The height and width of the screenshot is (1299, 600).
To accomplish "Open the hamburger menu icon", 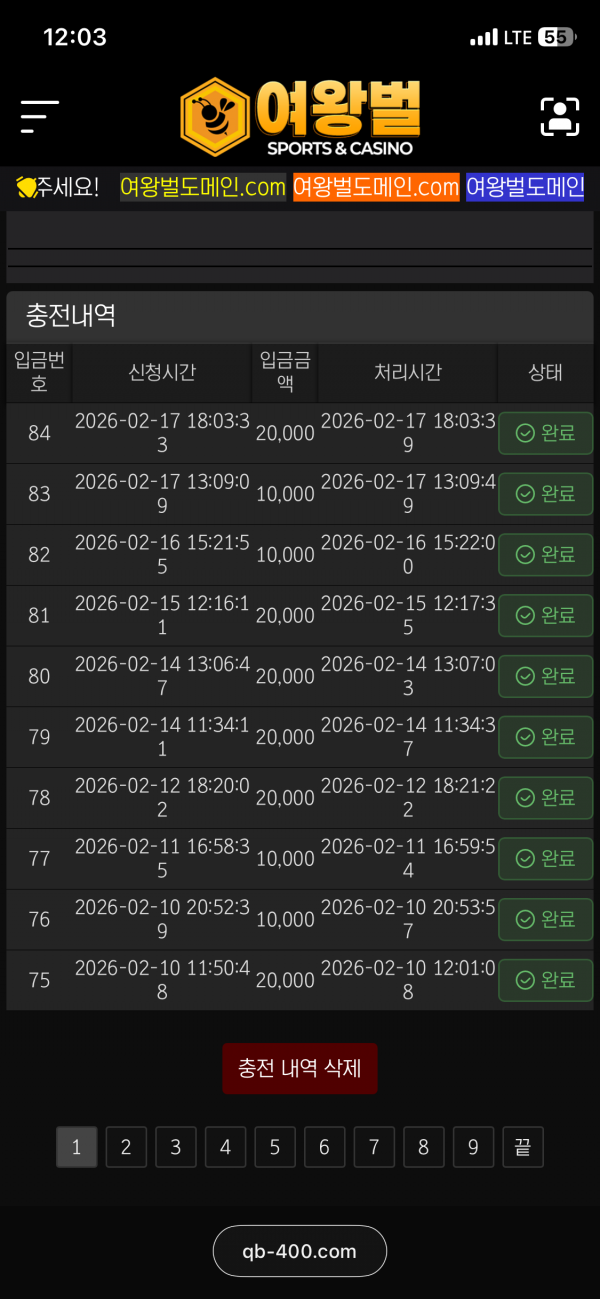I will pyautogui.click(x=39, y=117).
